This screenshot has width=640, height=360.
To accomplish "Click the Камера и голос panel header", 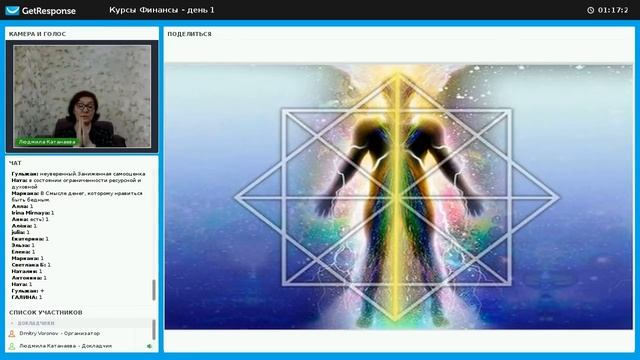I will [37, 34].
